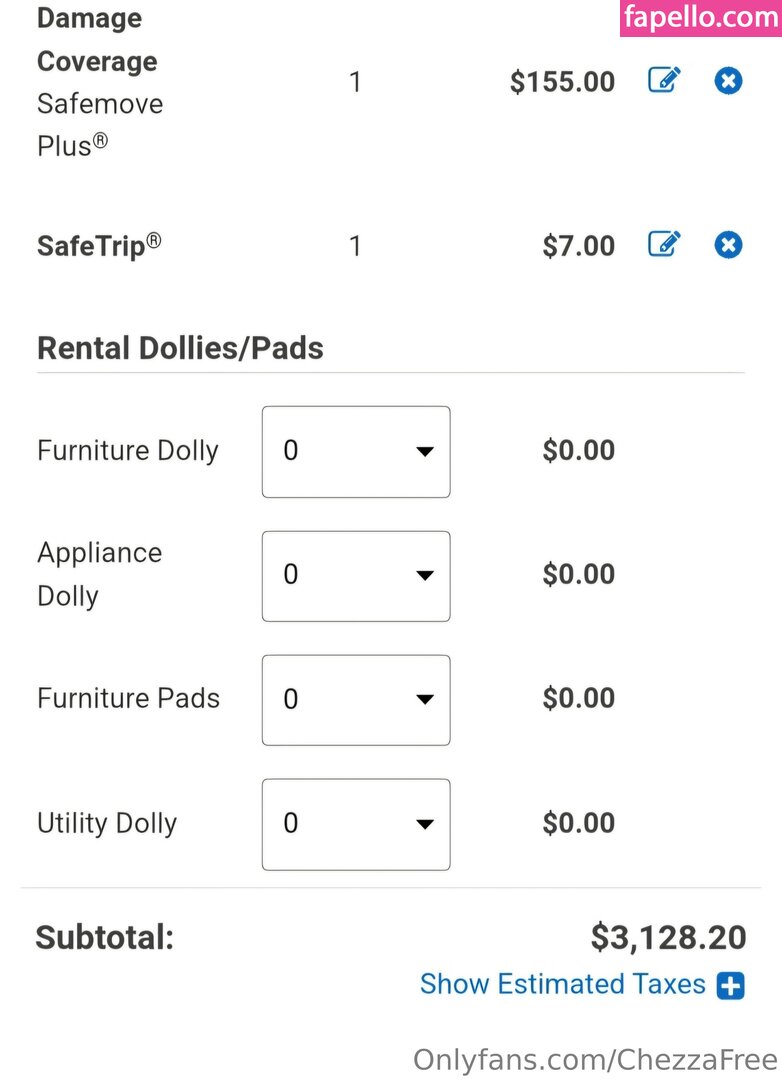
Task: Click the Subtotal label
Action: tap(104, 938)
